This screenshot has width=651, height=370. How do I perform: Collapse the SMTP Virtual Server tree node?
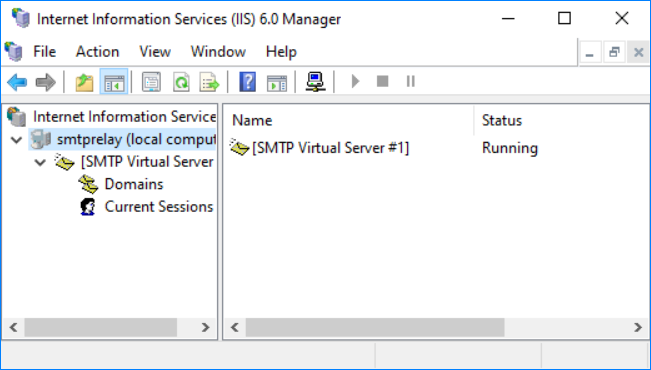click(x=40, y=162)
